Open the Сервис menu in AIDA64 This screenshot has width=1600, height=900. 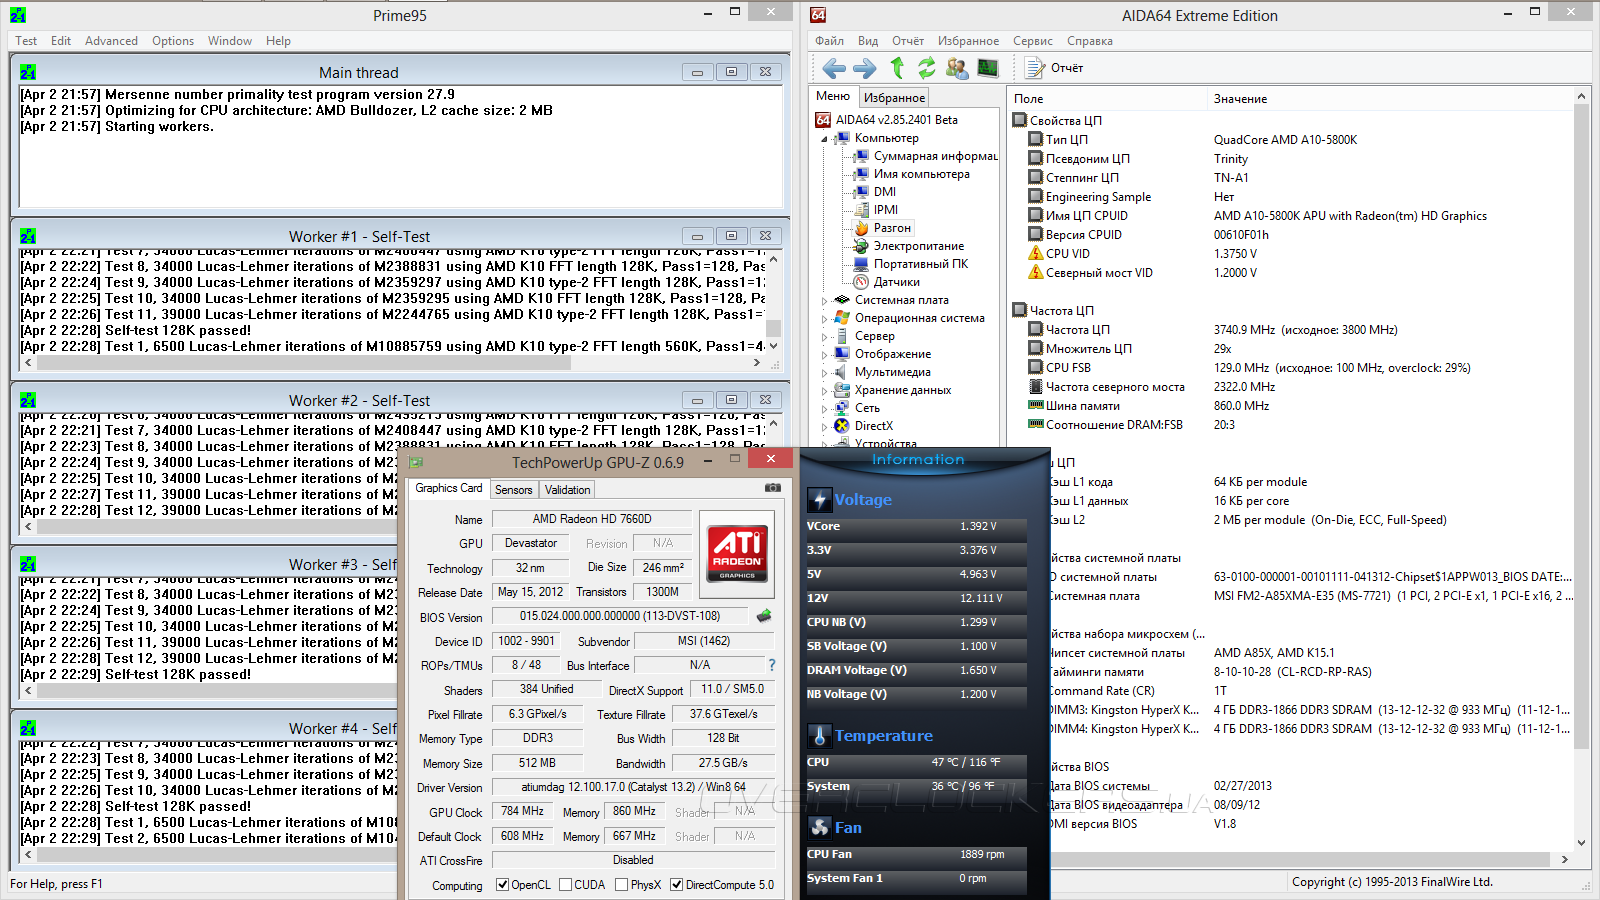[x=1033, y=41]
